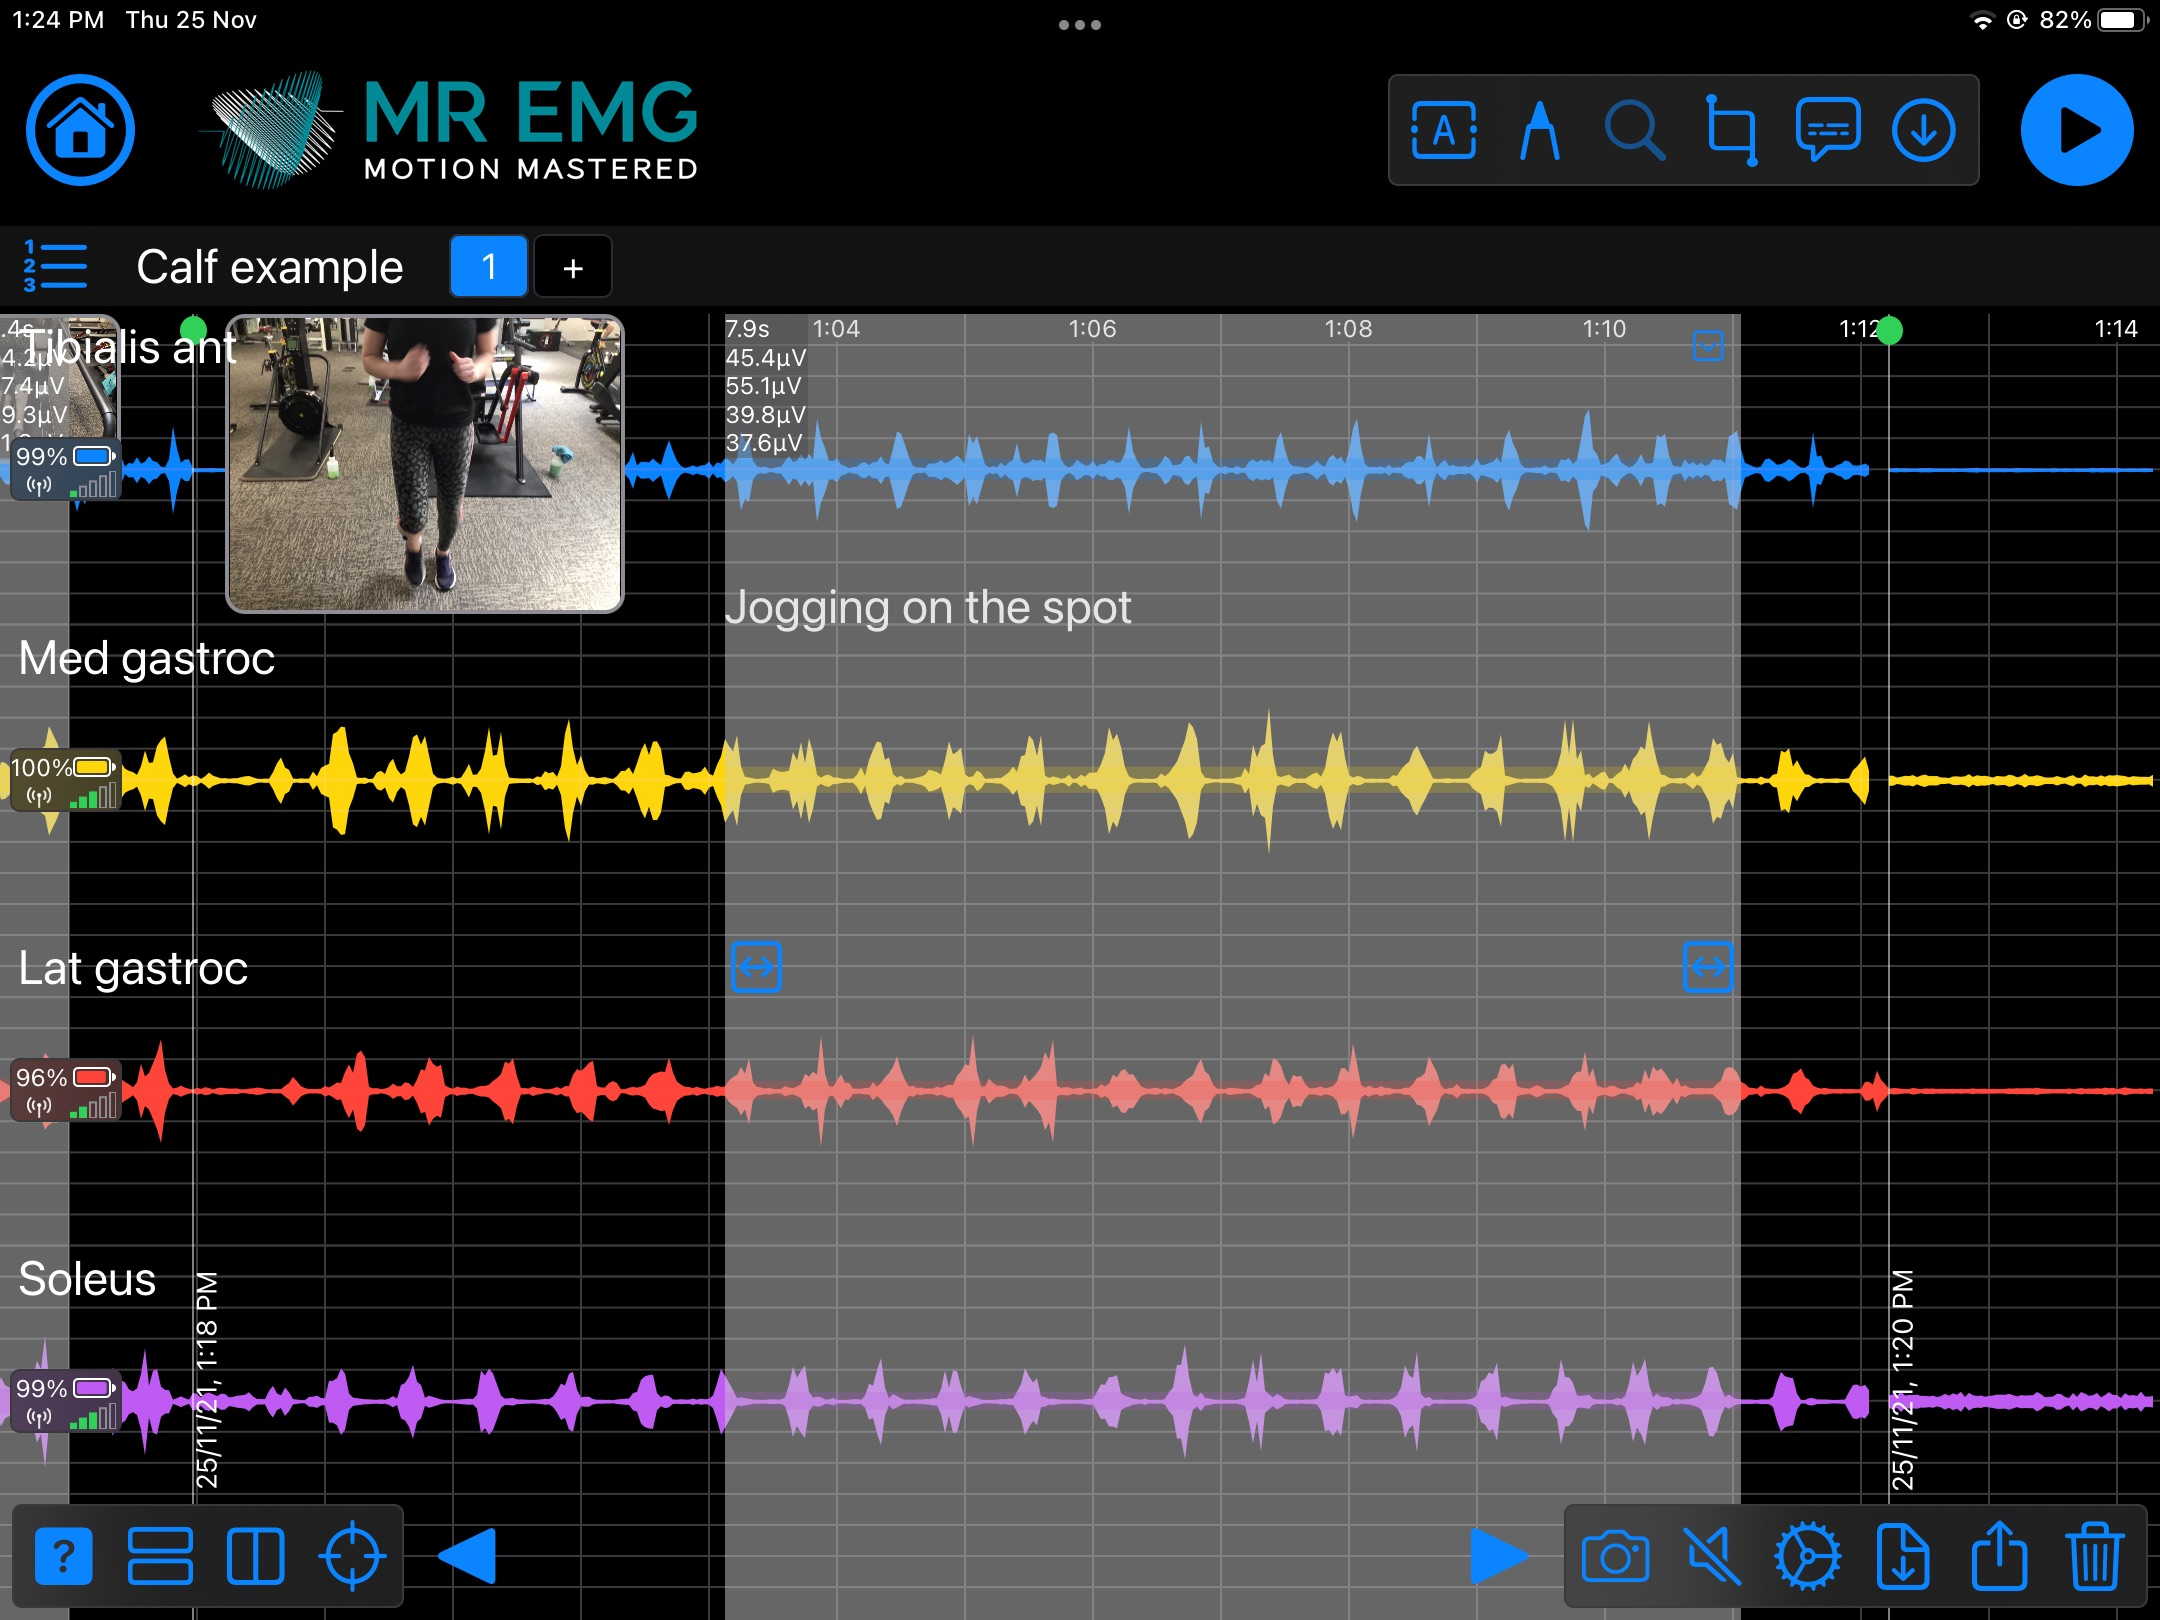The image size is (2160, 1620).
Task: Click the Tibialis ant sensor status badge
Action: click(66, 470)
